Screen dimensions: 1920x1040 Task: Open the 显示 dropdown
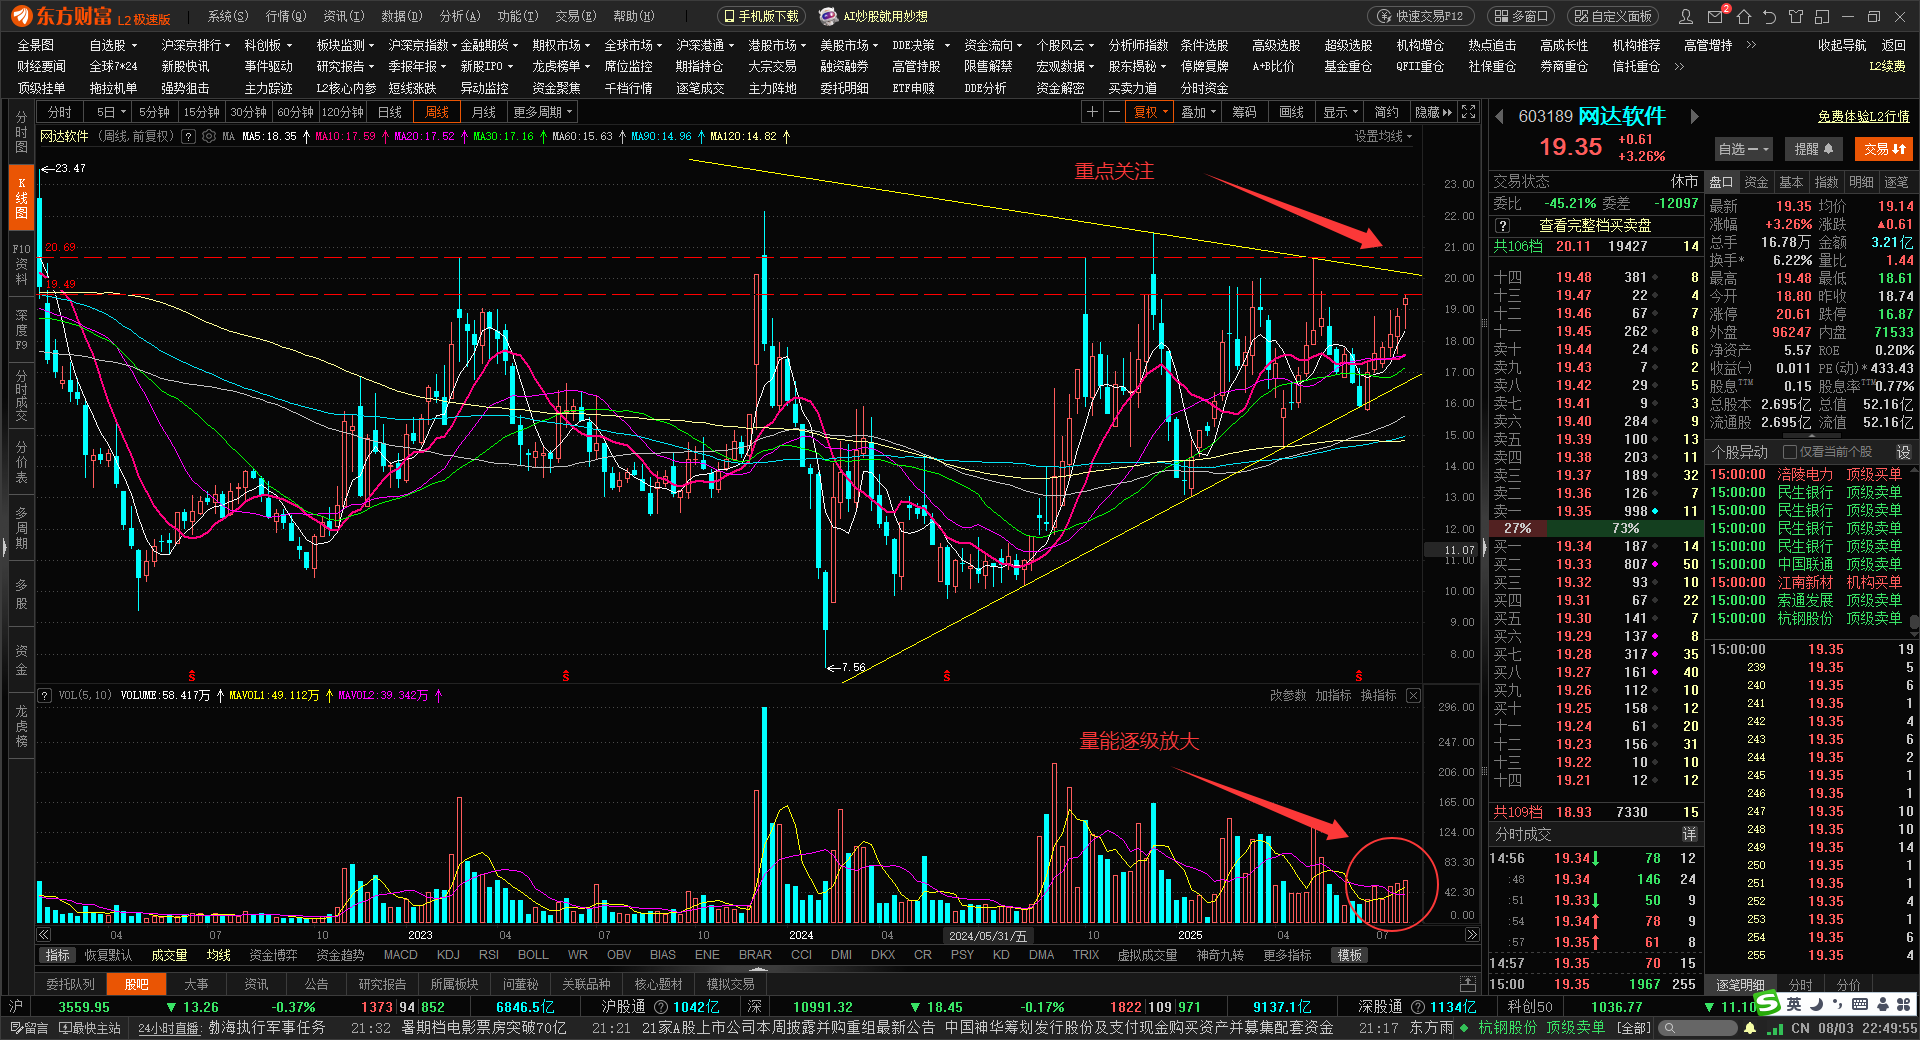tap(1340, 112)
